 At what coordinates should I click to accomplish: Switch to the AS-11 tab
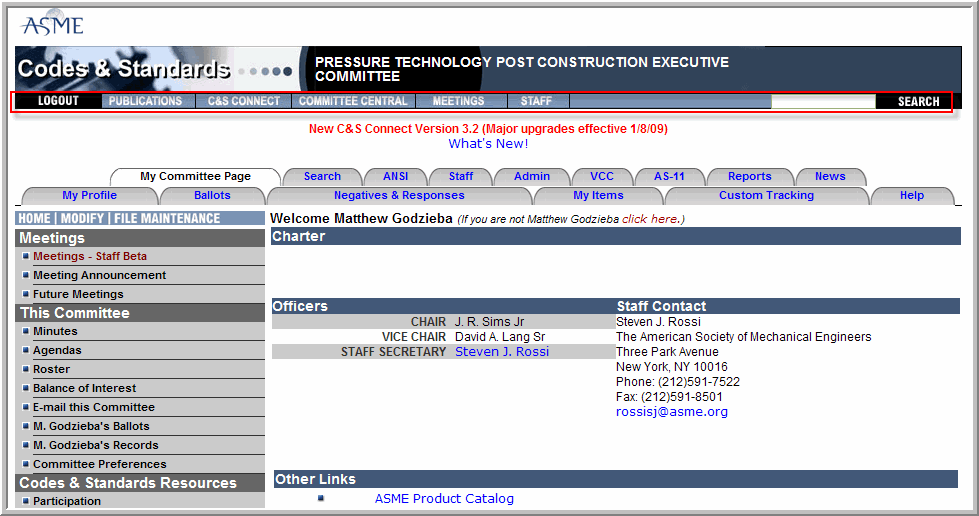(669, 176)
